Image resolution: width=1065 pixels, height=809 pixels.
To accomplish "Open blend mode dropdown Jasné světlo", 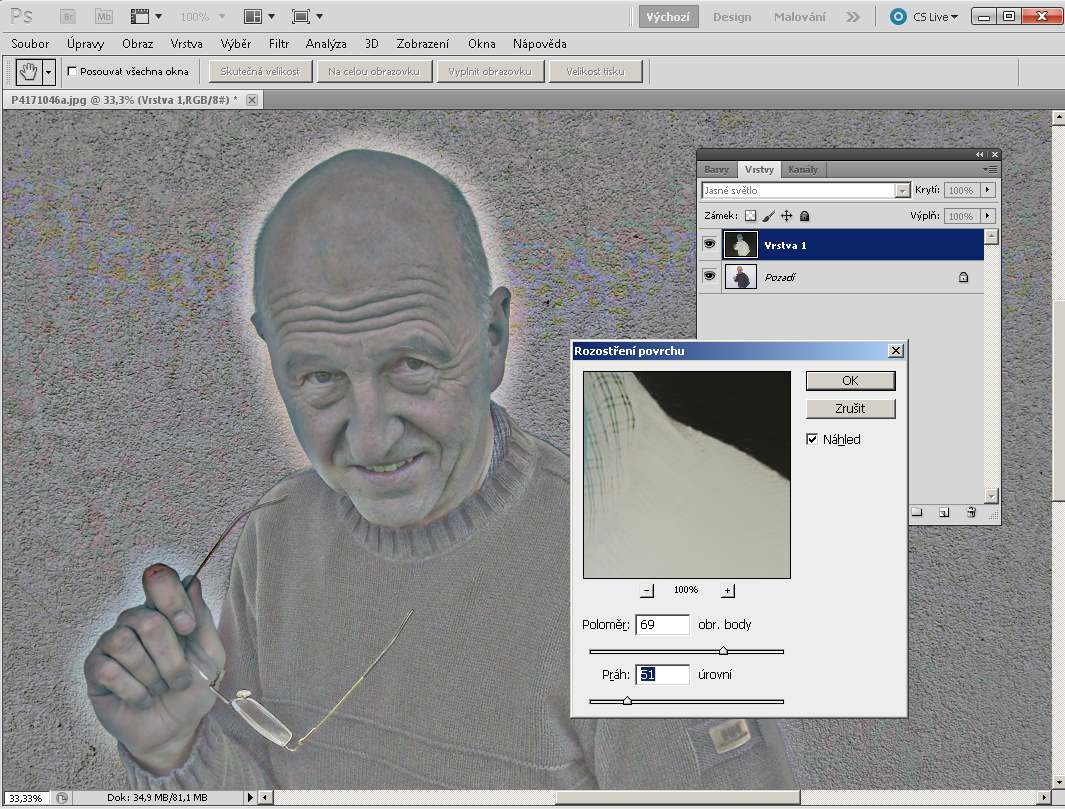I will pyautogui.click(x=806, y=190).
